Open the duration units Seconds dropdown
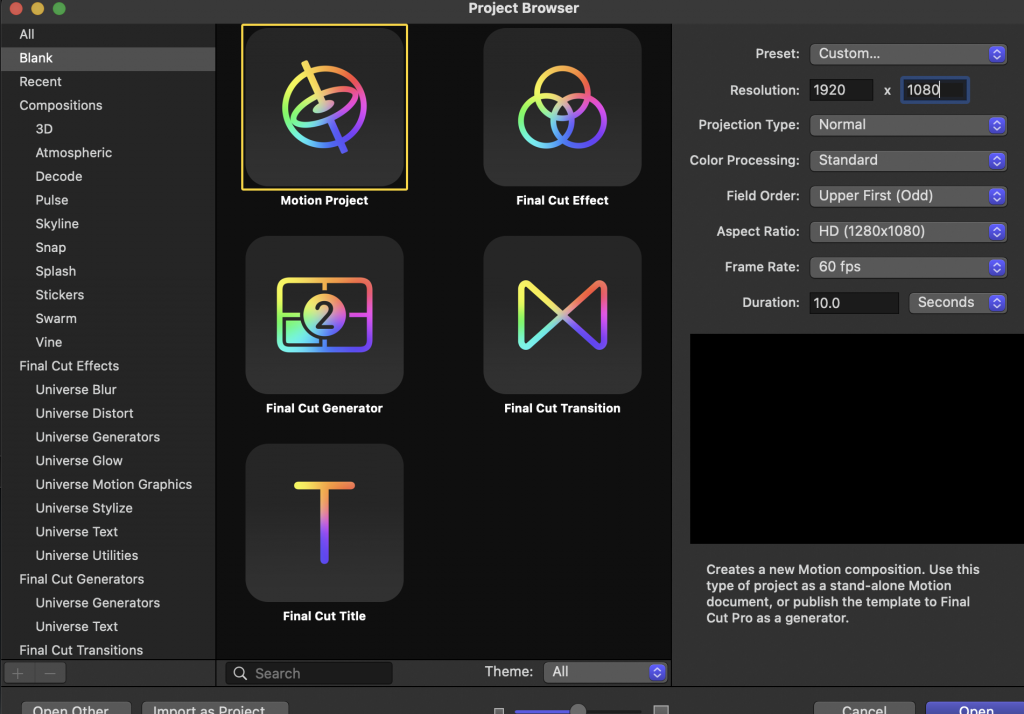1024x714 pixels. 957,302
